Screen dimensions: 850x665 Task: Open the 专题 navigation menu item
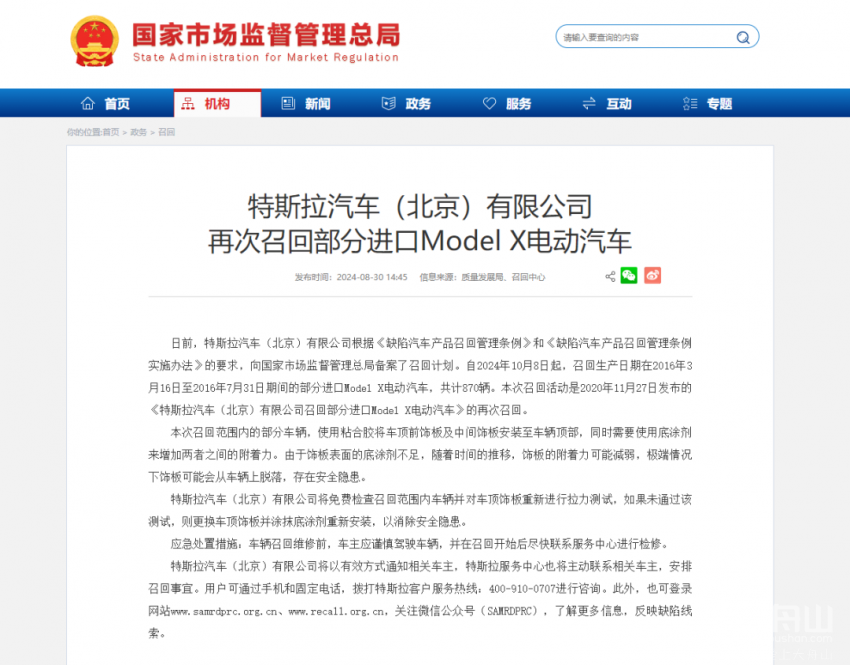click(708, 103)
